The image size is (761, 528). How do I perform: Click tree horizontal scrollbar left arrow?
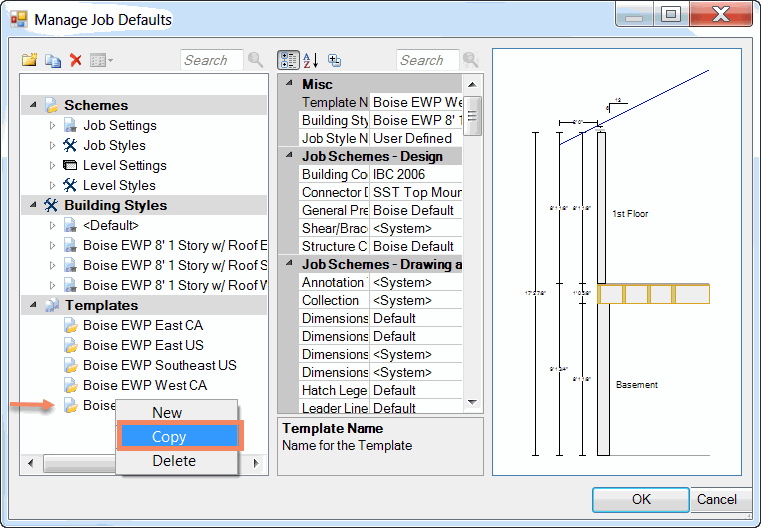[x=31, y=463]
